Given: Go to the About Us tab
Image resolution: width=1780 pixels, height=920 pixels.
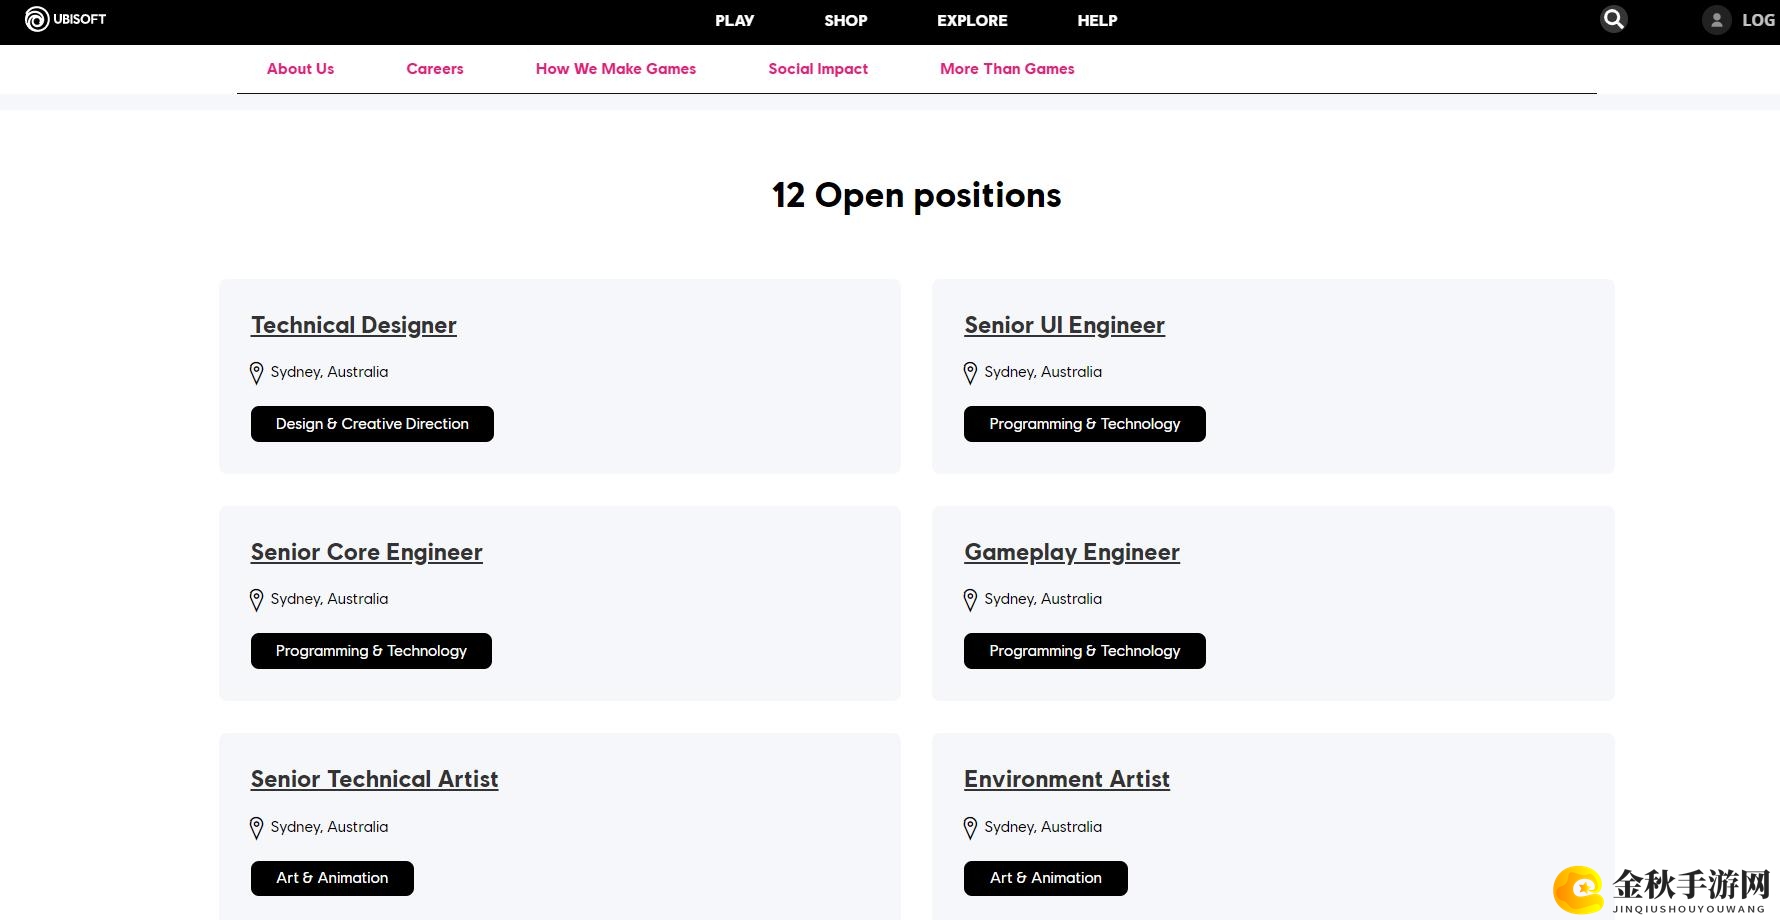Looking at the screenshot, I should pos(300,69).
